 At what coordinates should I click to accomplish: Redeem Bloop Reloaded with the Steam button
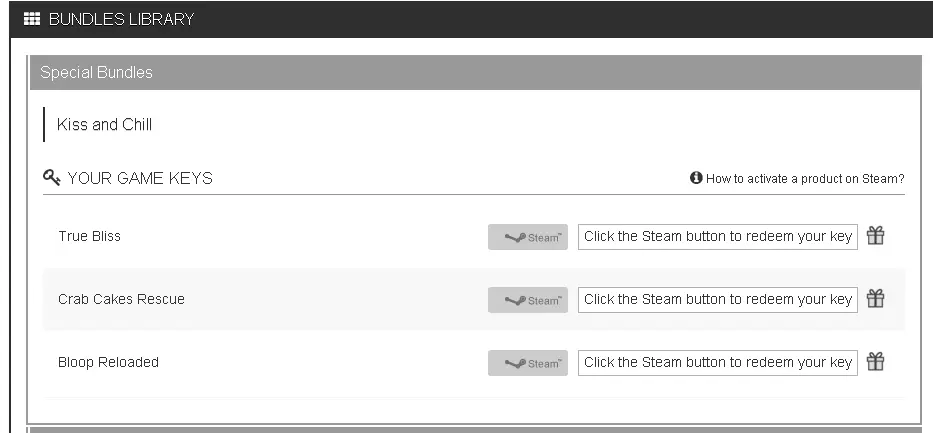528,363
